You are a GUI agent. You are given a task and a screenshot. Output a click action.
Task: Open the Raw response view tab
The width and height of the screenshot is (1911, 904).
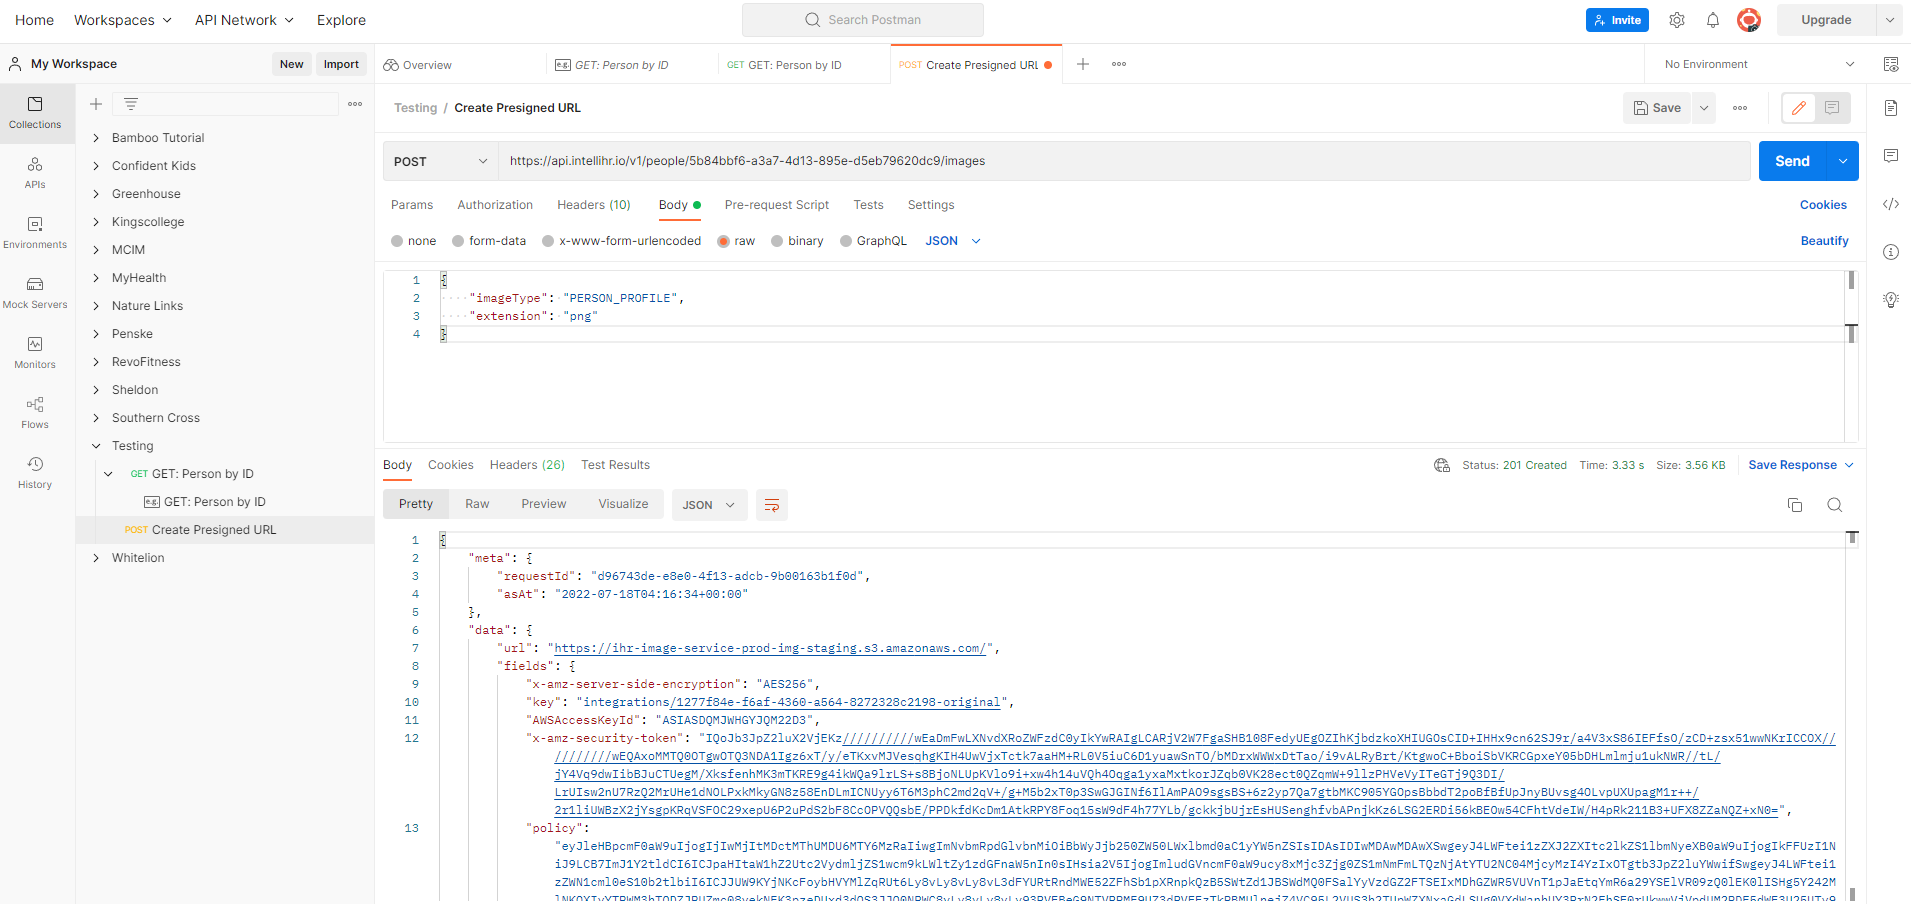(x=477, y=504)
